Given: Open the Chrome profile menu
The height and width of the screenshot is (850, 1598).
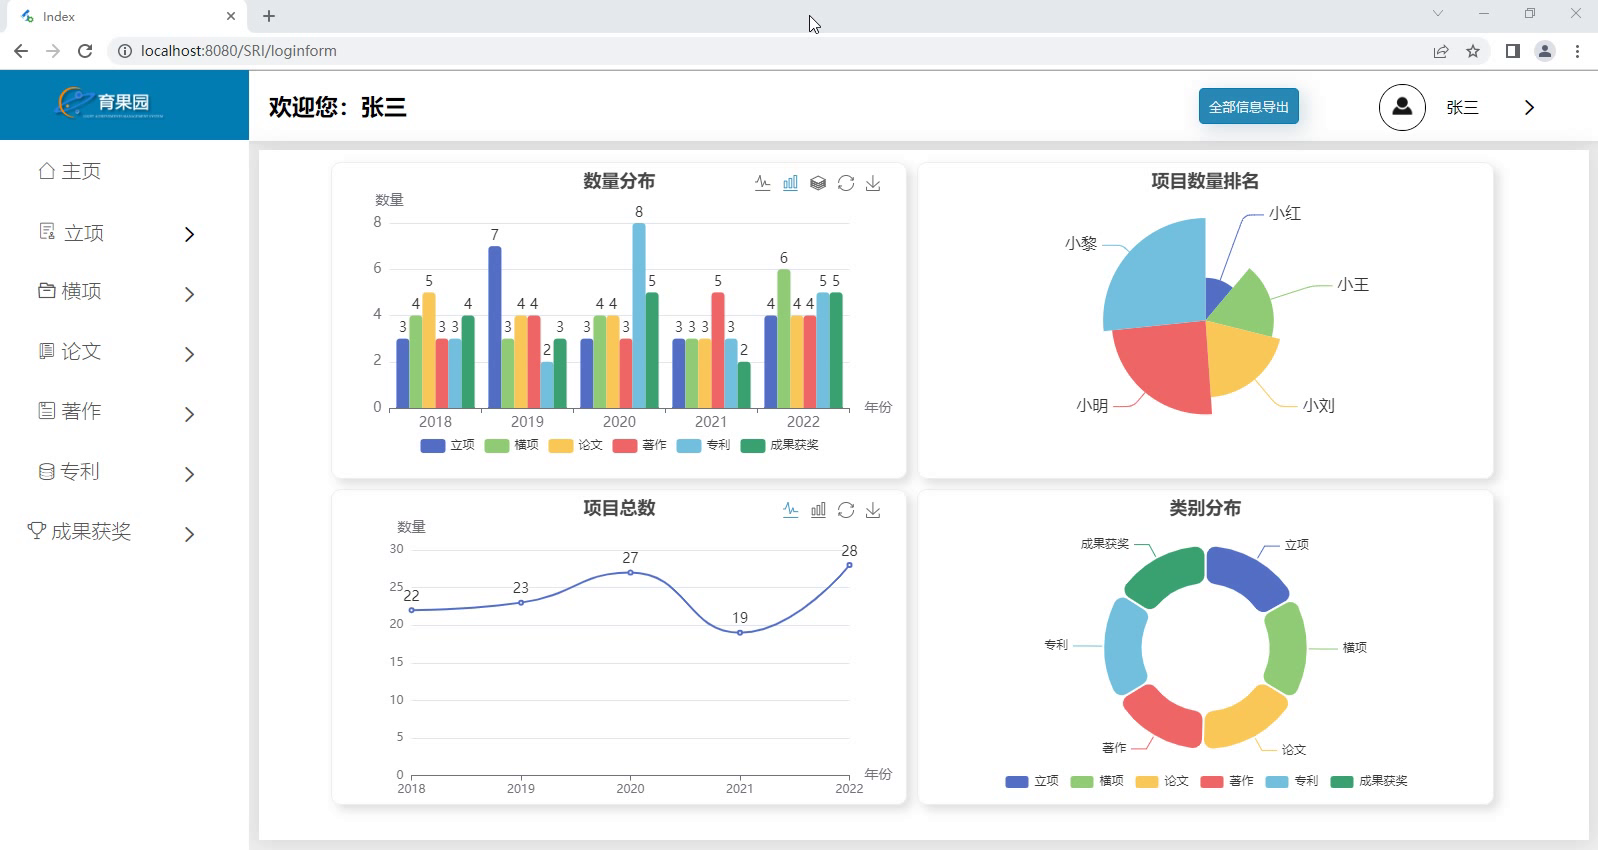Looking at the screenshot, I should pos(1545,51).
